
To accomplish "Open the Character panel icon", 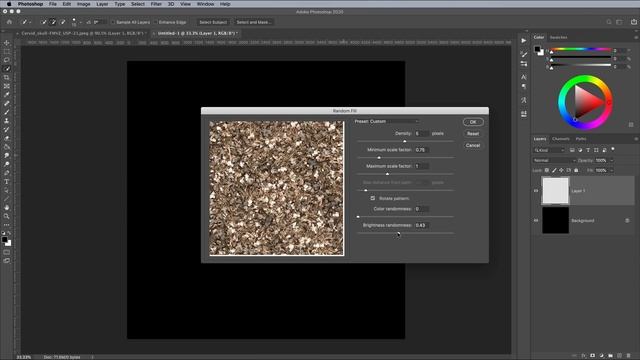I will coord(524,77).
